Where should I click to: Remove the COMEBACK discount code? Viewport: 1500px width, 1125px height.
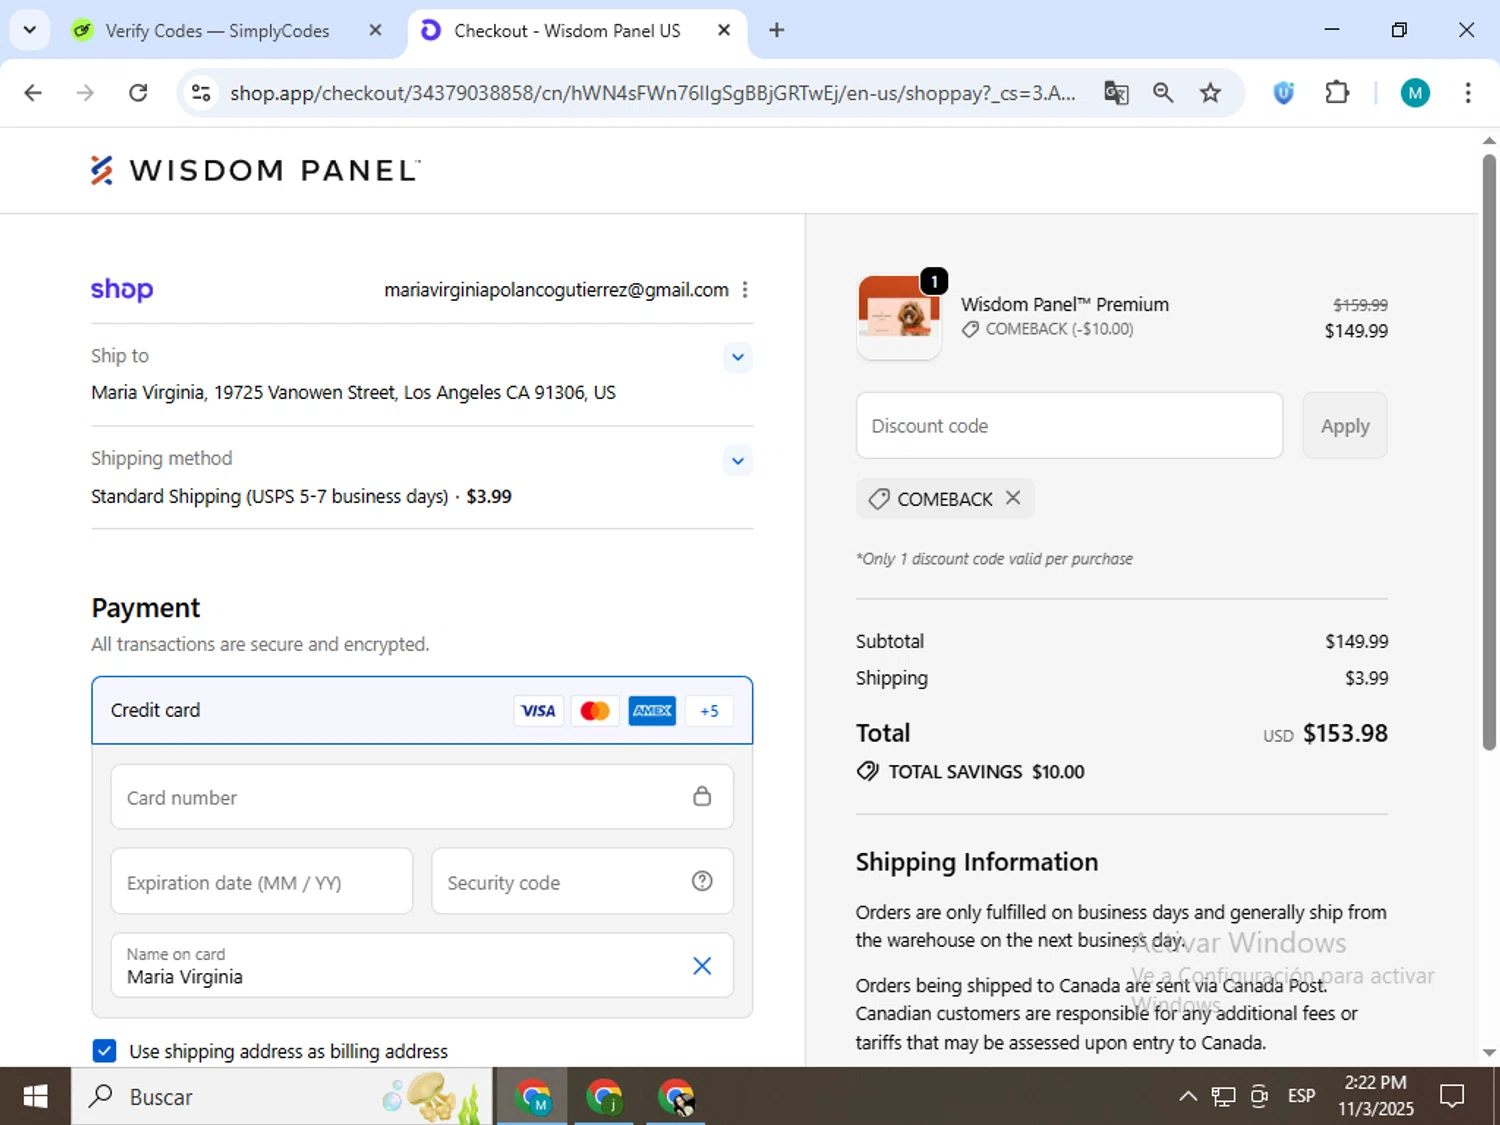click(x=1013, y=498)
